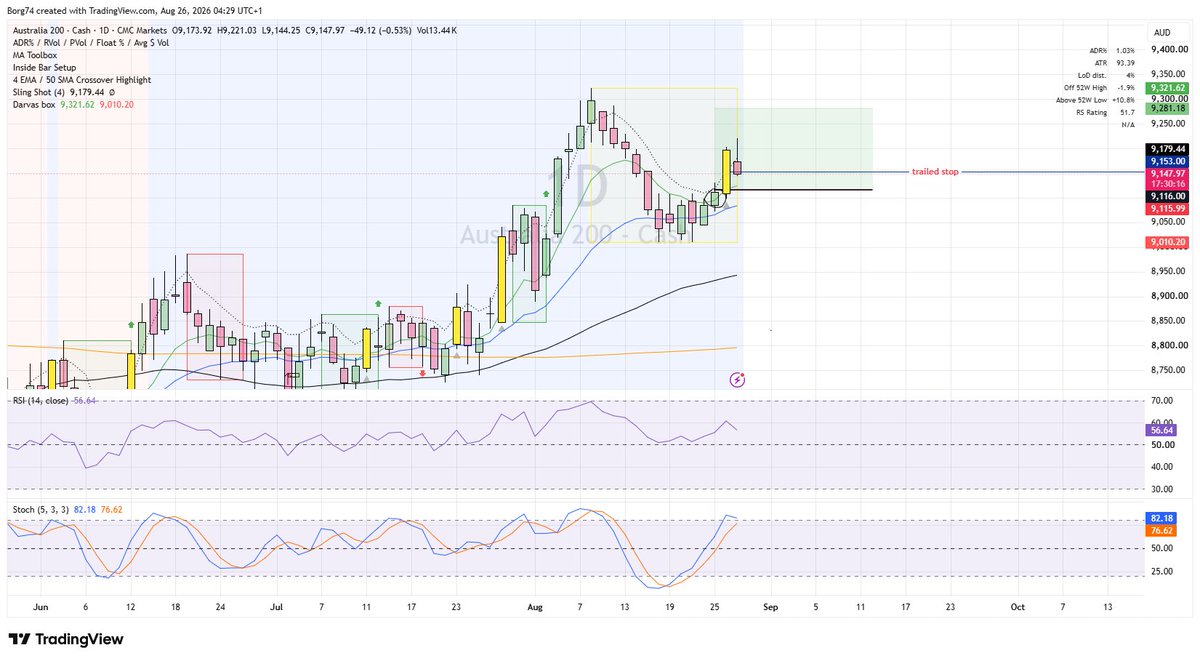This screenshot has width=1200, height=661.
Task: Click the TradingView logo in the footer
Action: [x=66, y=639]
